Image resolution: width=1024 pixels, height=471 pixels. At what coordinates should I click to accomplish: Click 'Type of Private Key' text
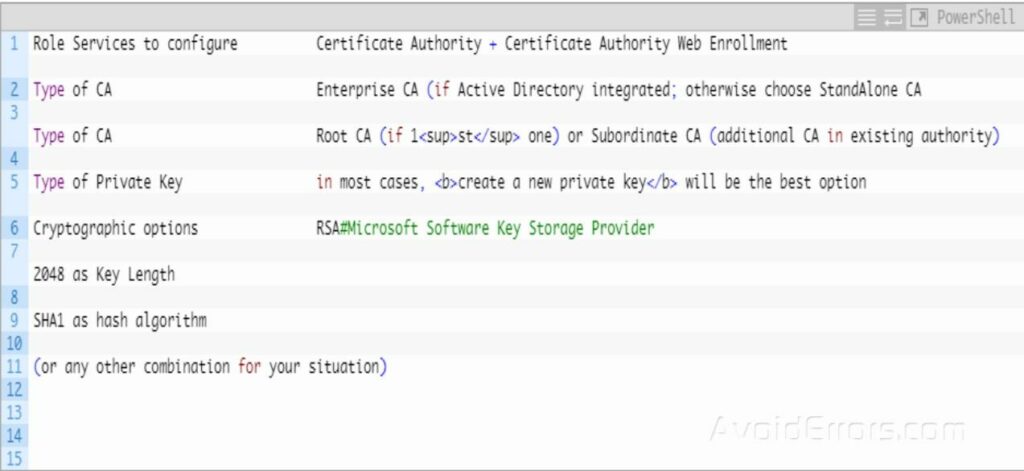(108, 182)
